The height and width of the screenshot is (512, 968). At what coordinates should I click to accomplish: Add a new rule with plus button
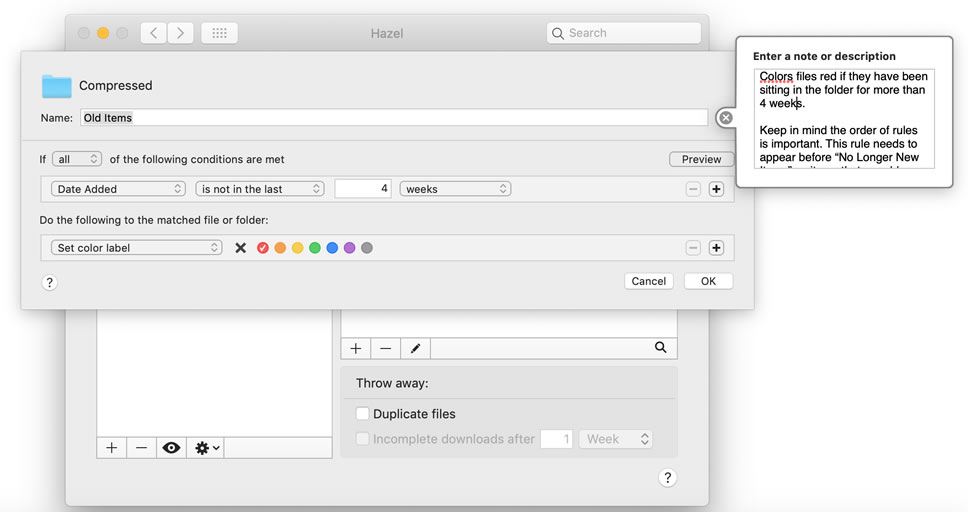tap(356, 348)
